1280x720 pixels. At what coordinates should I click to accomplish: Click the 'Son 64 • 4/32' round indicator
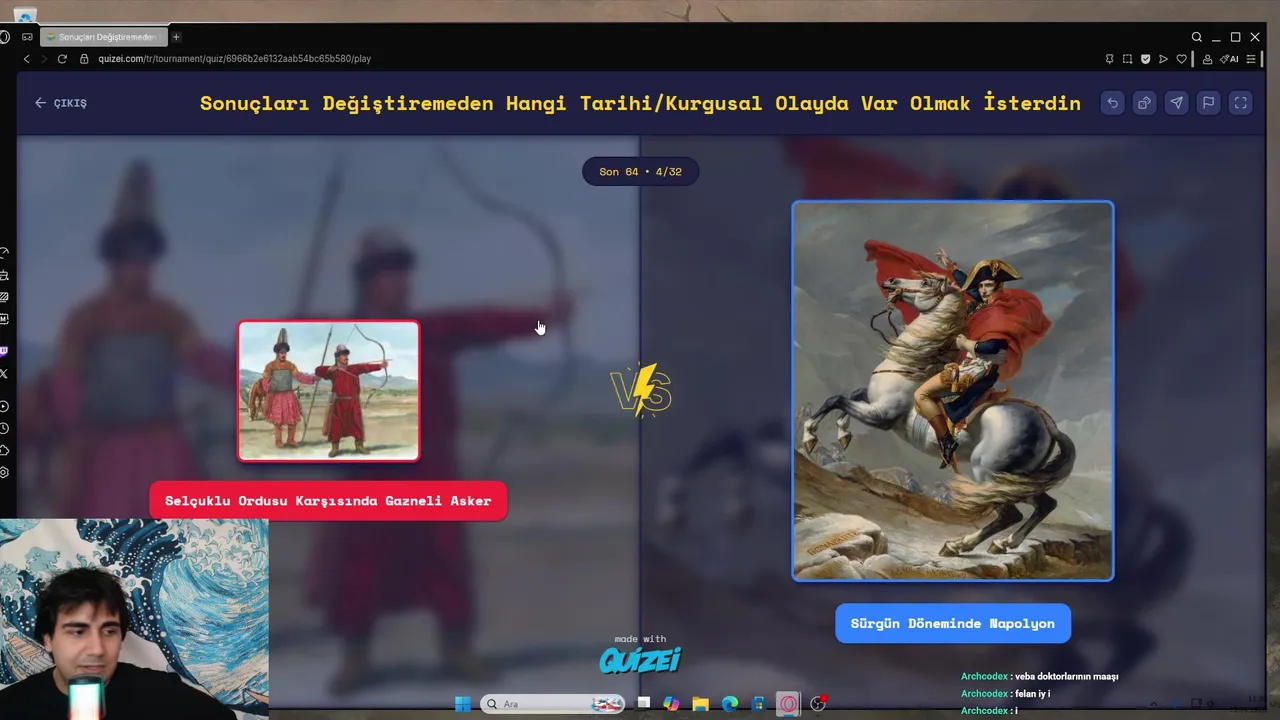(640, 172)
